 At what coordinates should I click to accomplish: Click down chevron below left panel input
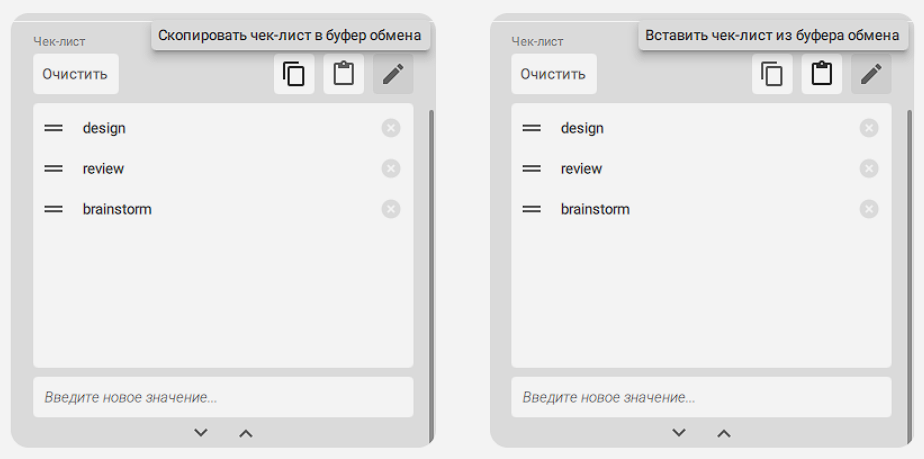(201, 433)
